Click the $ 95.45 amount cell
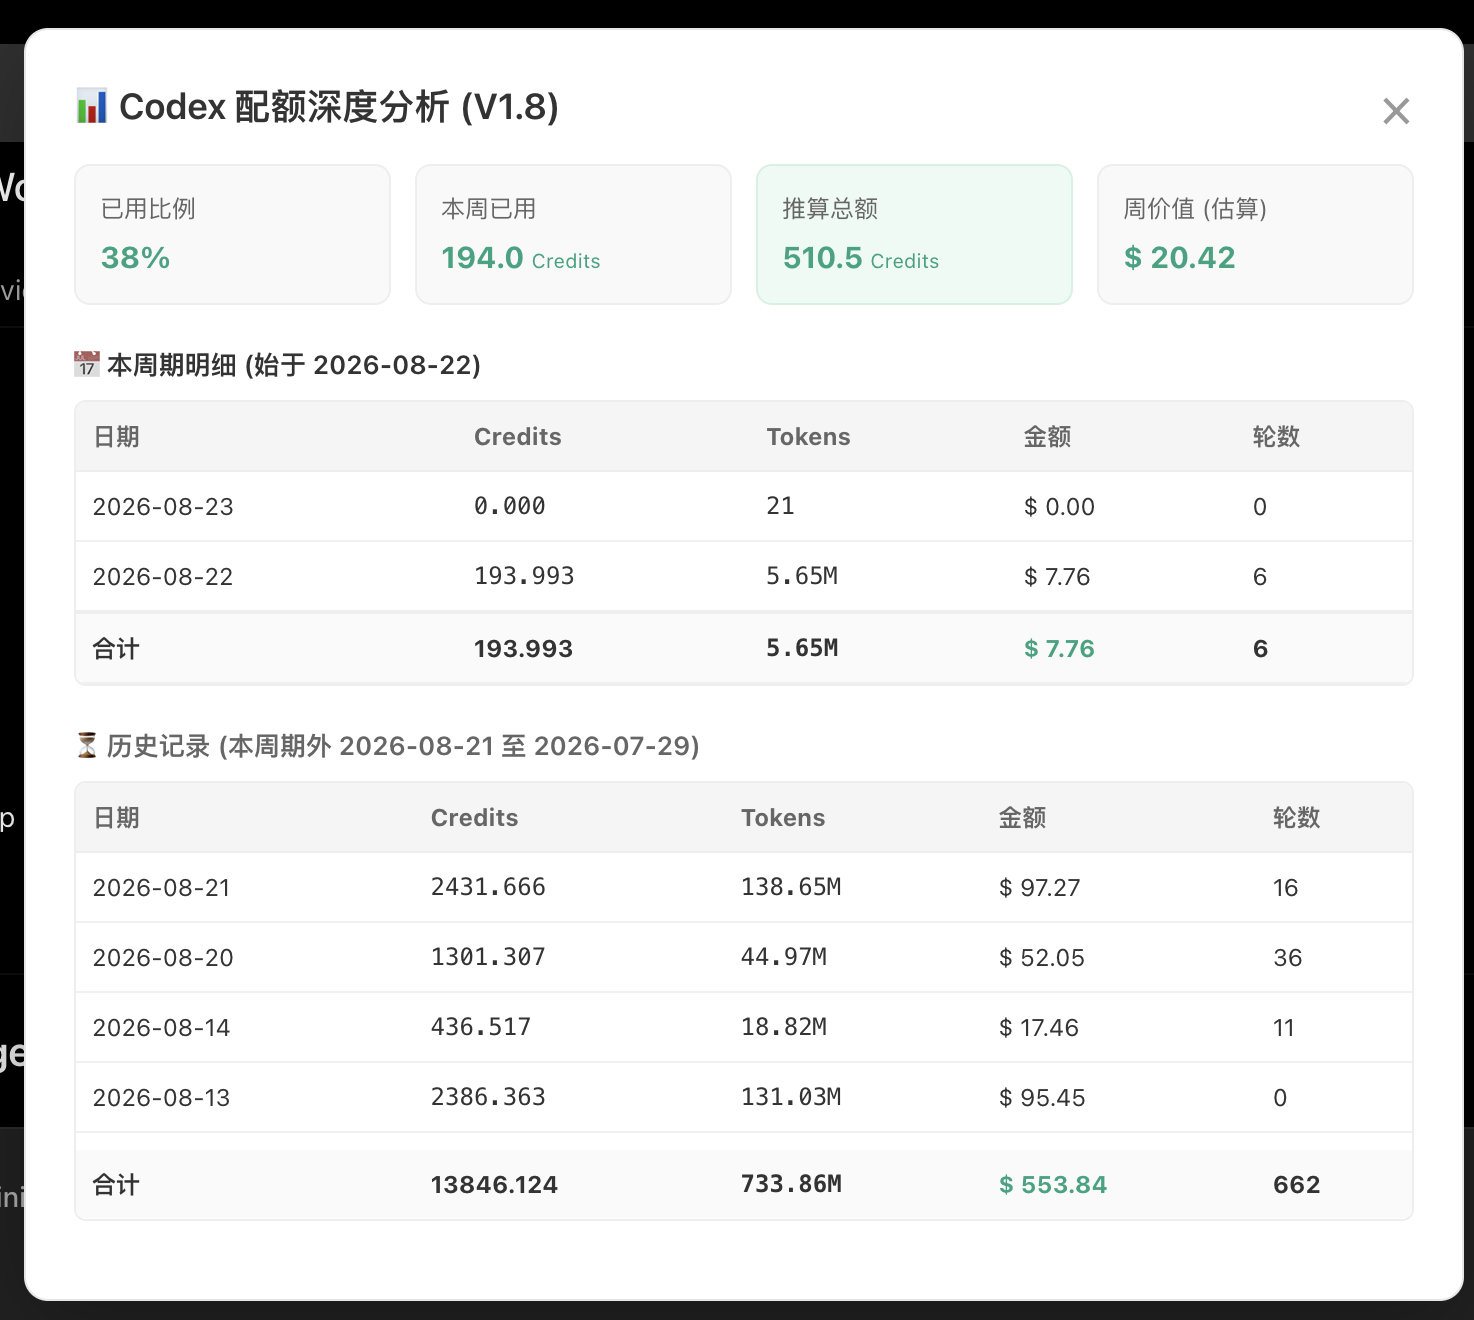This screenshot has width=1474, height=1320. [1042, 1098]
